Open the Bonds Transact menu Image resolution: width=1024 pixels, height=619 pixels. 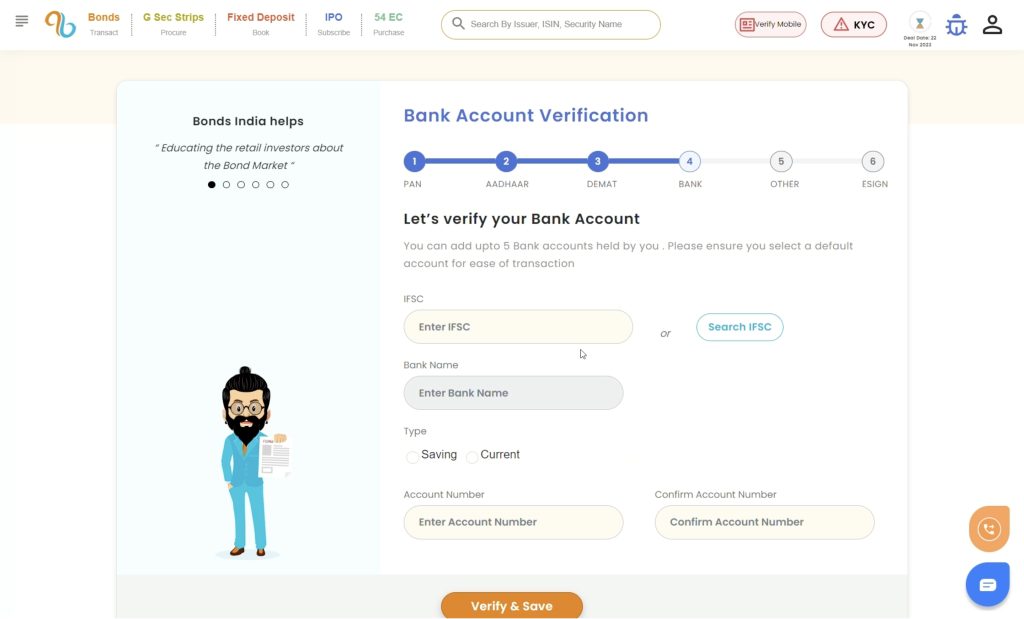[x=103, y=24]
